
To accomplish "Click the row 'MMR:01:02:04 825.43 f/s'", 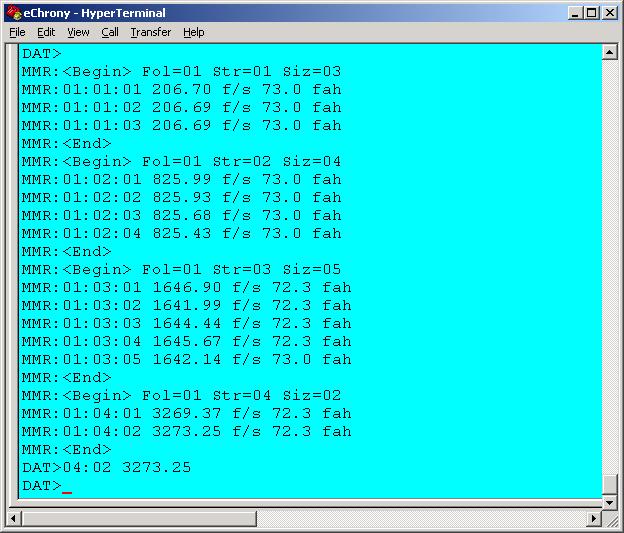I will click(x=181, y=234).
